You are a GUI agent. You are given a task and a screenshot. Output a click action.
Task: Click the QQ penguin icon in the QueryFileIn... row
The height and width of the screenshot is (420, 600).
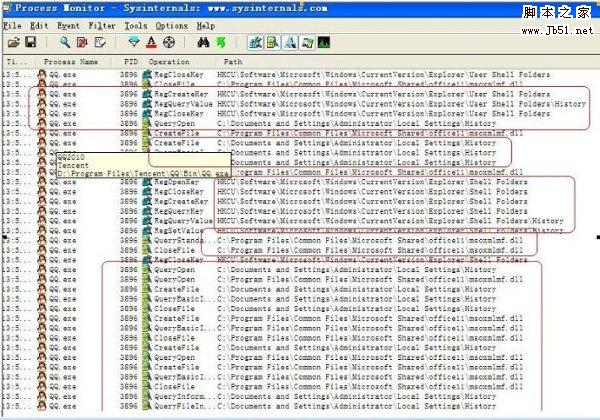click(42, 406)
